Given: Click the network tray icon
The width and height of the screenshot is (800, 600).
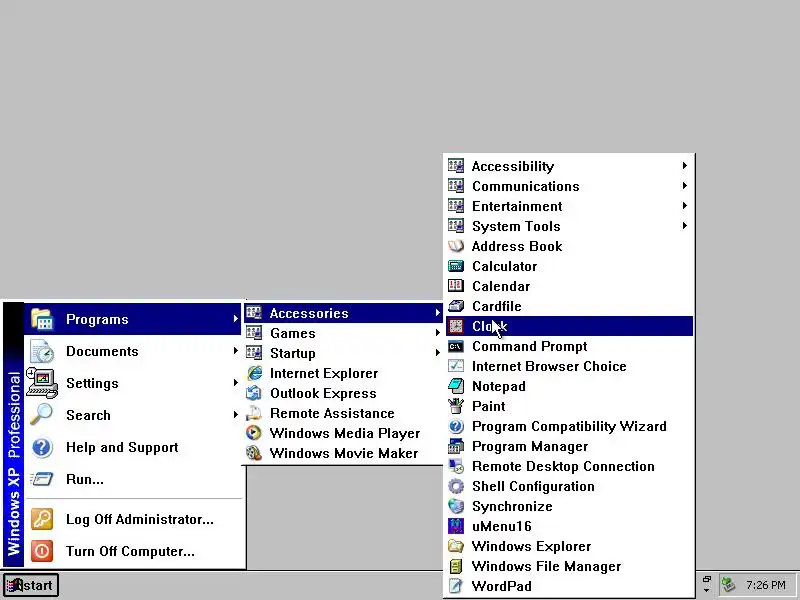Looking at the screenshot, I should (728, 584).
